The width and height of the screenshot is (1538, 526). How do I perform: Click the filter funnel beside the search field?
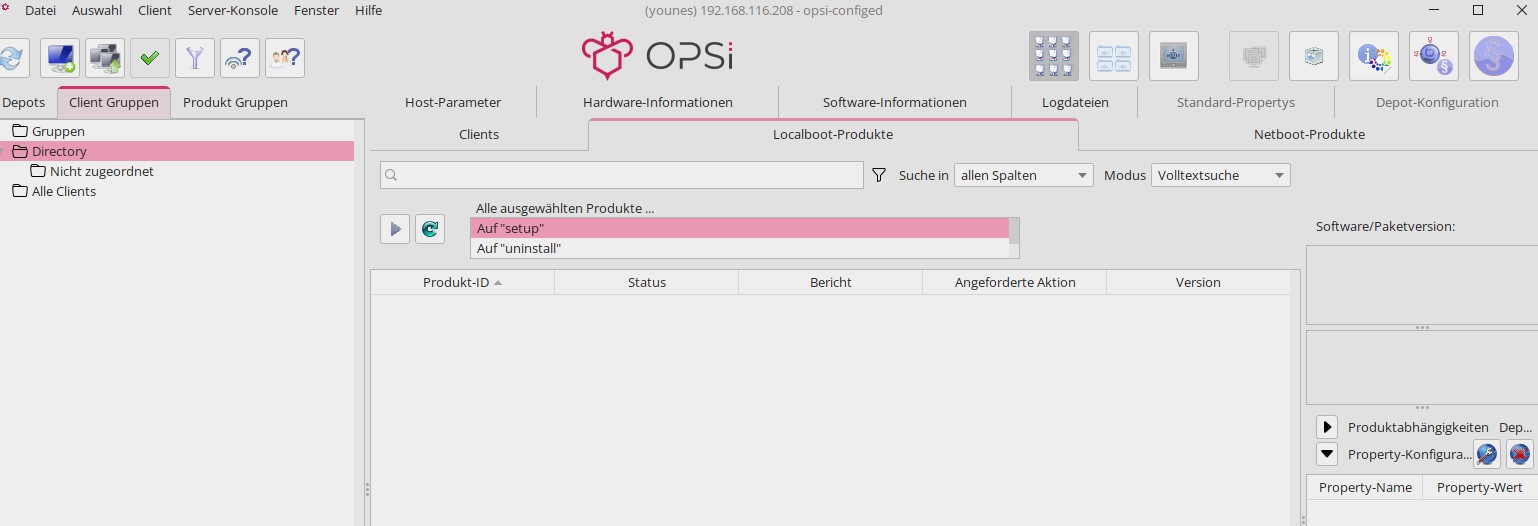[x=879, y=175]
